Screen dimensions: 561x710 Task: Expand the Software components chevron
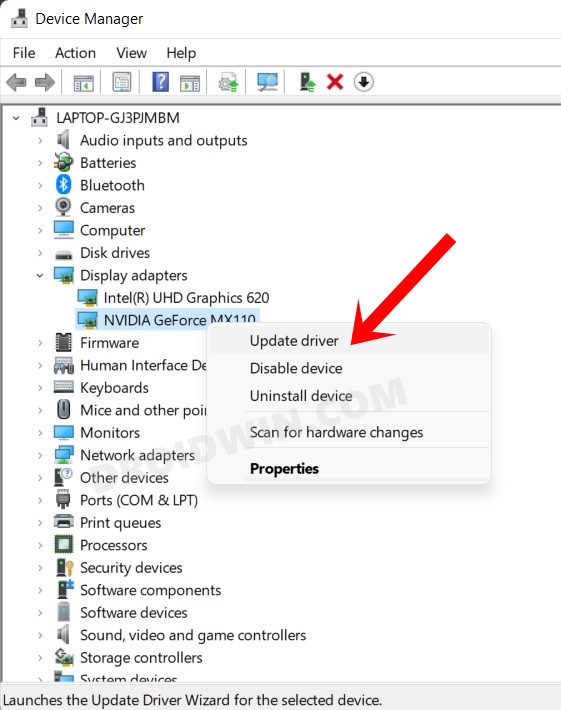[x=40, y=590]
